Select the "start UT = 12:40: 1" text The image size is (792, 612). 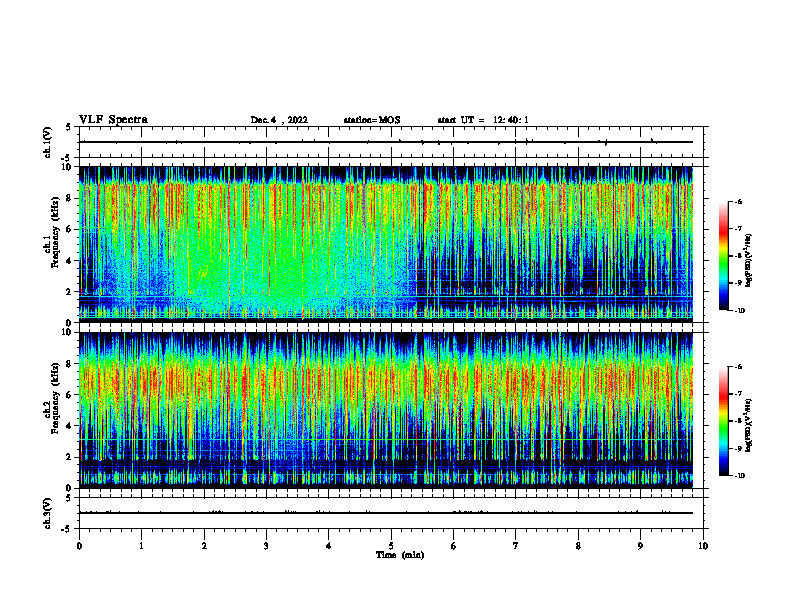coord(483,120)
